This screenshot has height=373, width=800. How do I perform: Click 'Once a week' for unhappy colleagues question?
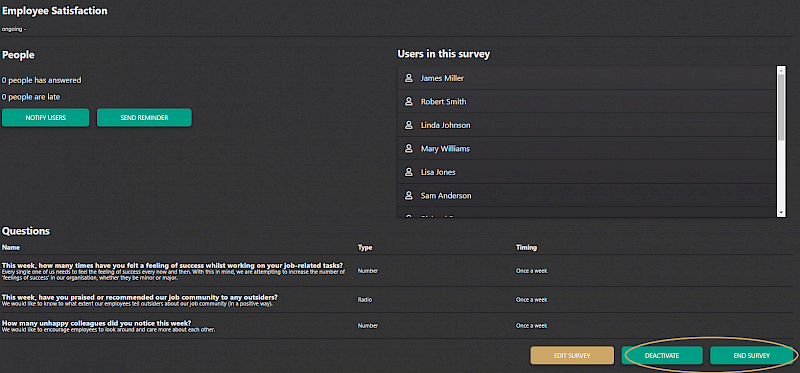tap(531, 326)
